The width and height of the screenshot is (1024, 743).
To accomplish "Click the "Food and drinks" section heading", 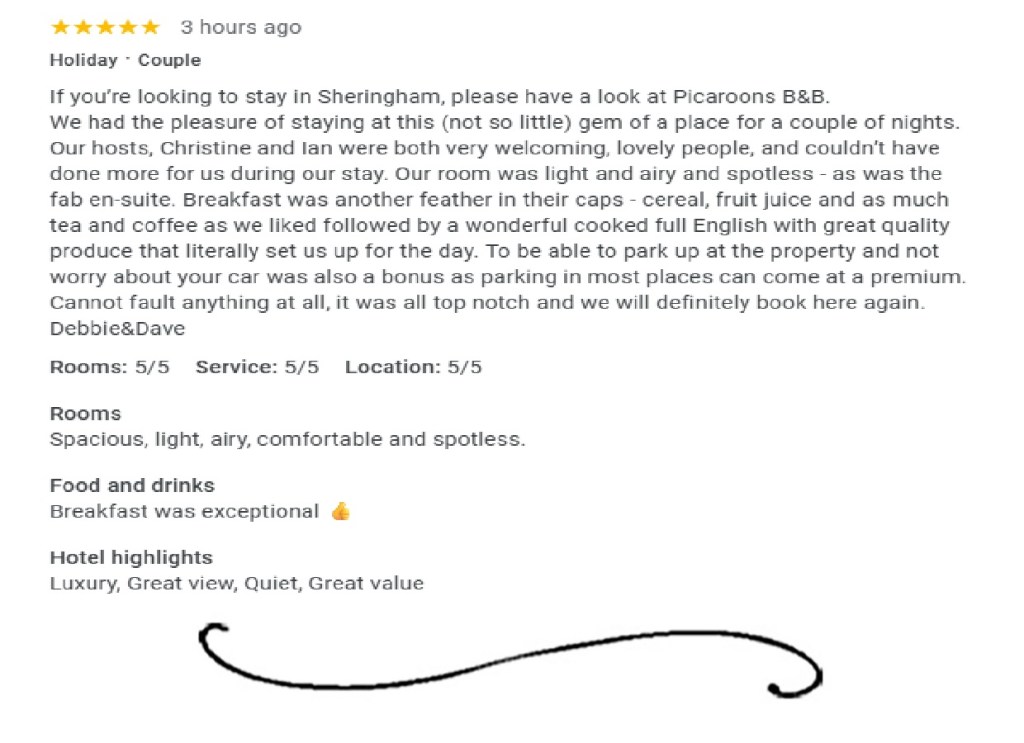I will 132,485.
